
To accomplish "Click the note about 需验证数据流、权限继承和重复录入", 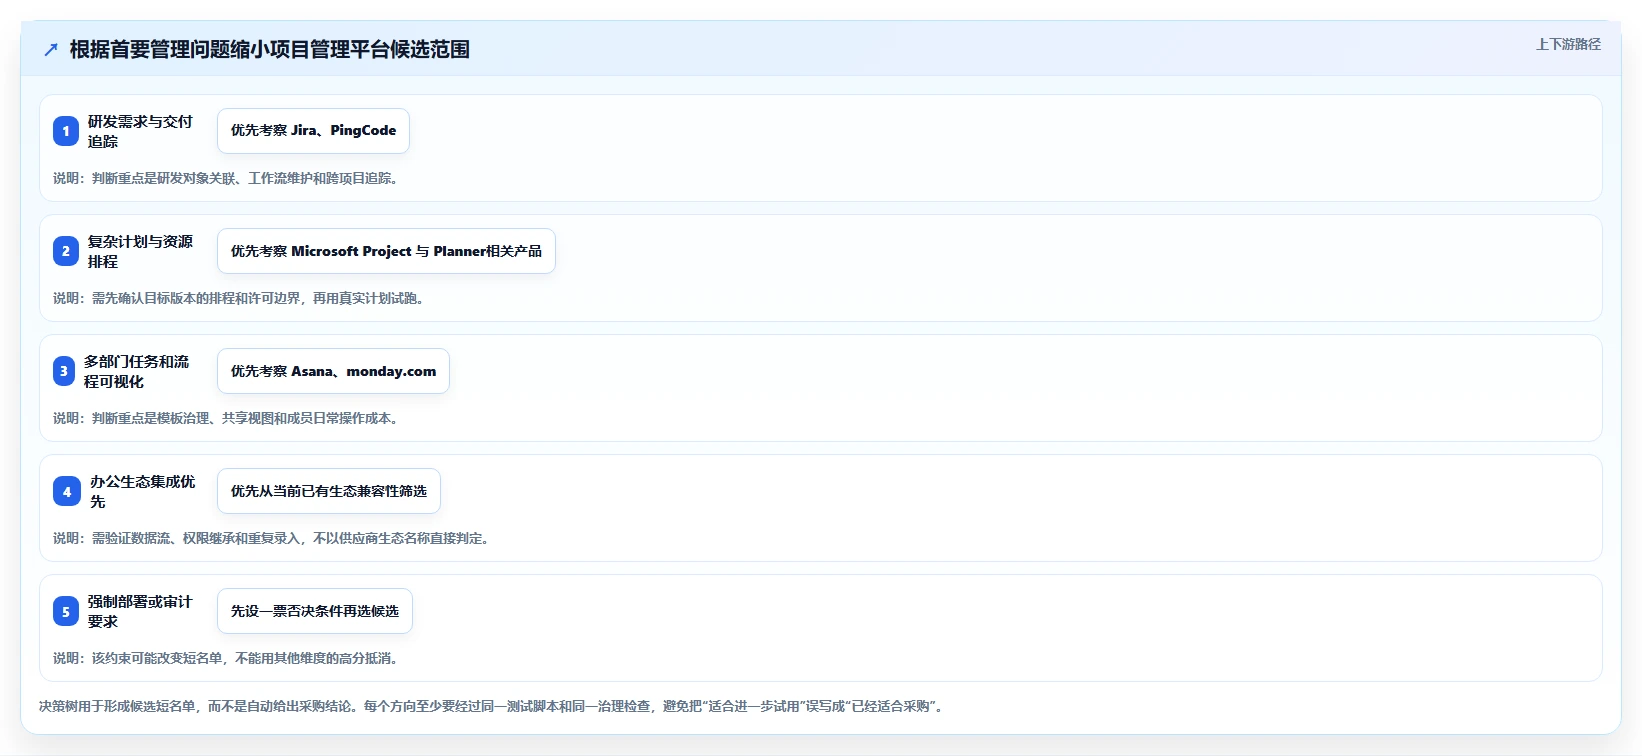I will [273, 538].
